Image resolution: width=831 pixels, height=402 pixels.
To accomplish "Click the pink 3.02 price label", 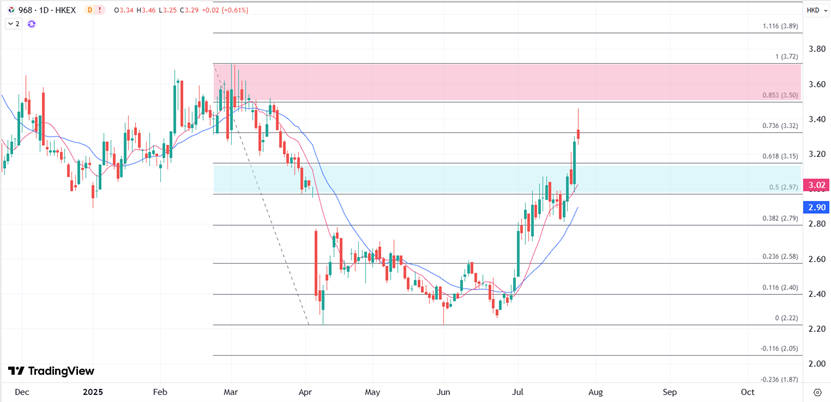I will [x=815, y=185].
